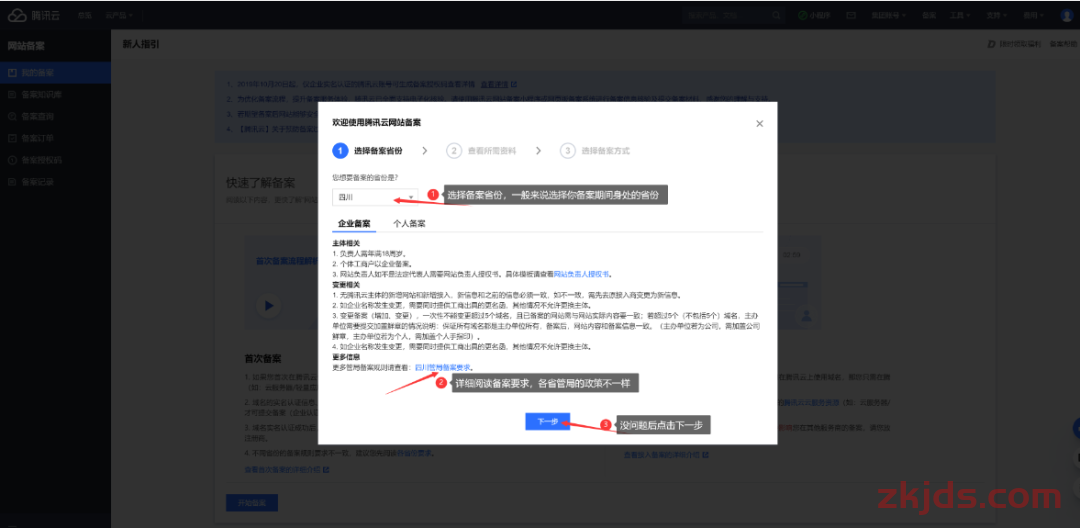This screenshot has height=528, width=1080.
Task: Open the 四川 province dropdown
Action: click(375, 197)
